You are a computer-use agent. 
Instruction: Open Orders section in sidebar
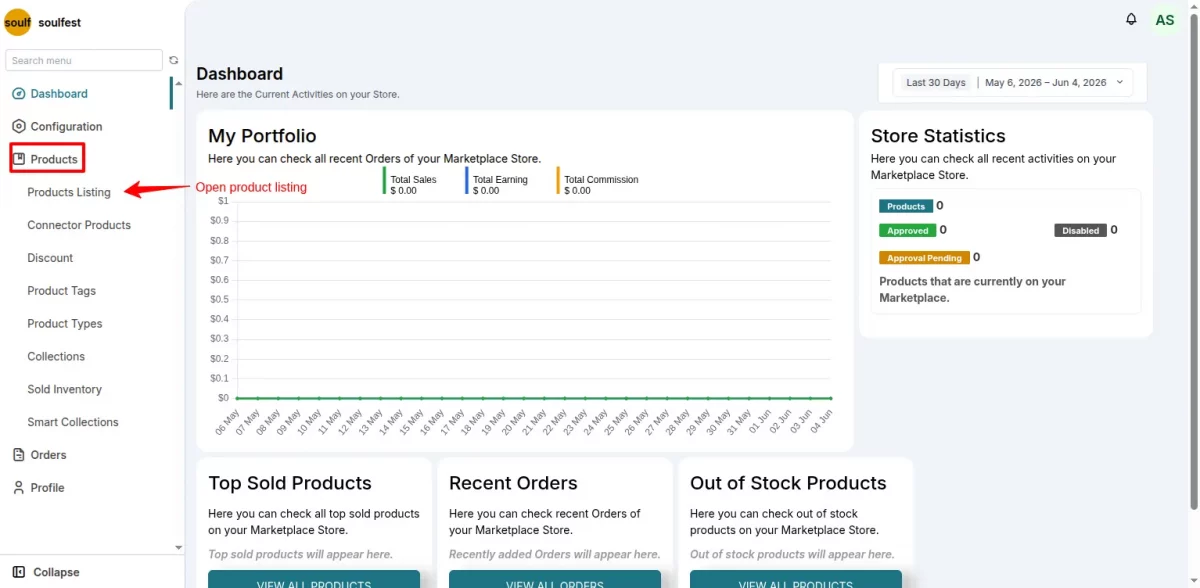48,455
